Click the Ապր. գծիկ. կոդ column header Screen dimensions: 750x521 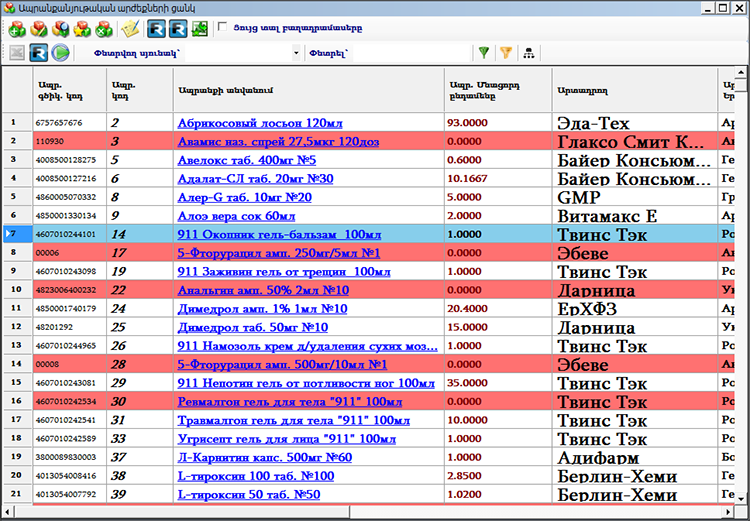tap(70, 90)
